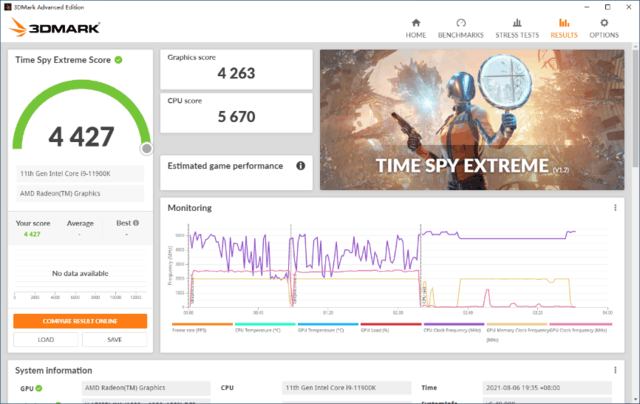This screenshot has width=640, height=404.
Task: Select the RESULTS tab
Action: click(x=564, y=29)
